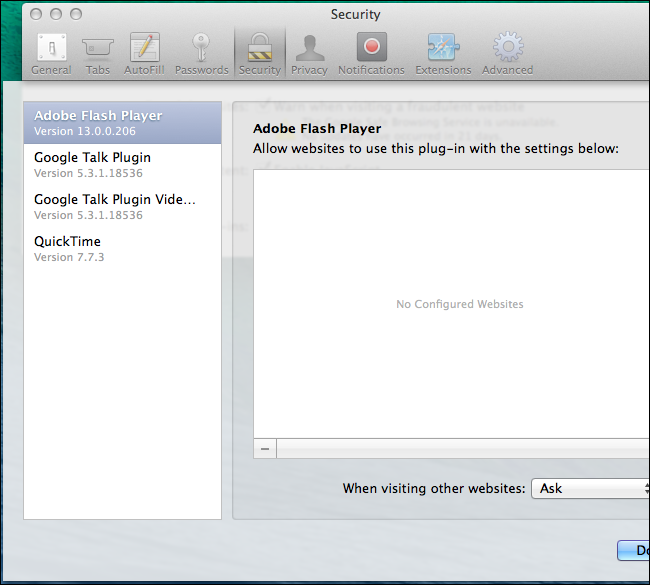
Task: Switch to the Tabs preferences icon
Action: (98, 54)
